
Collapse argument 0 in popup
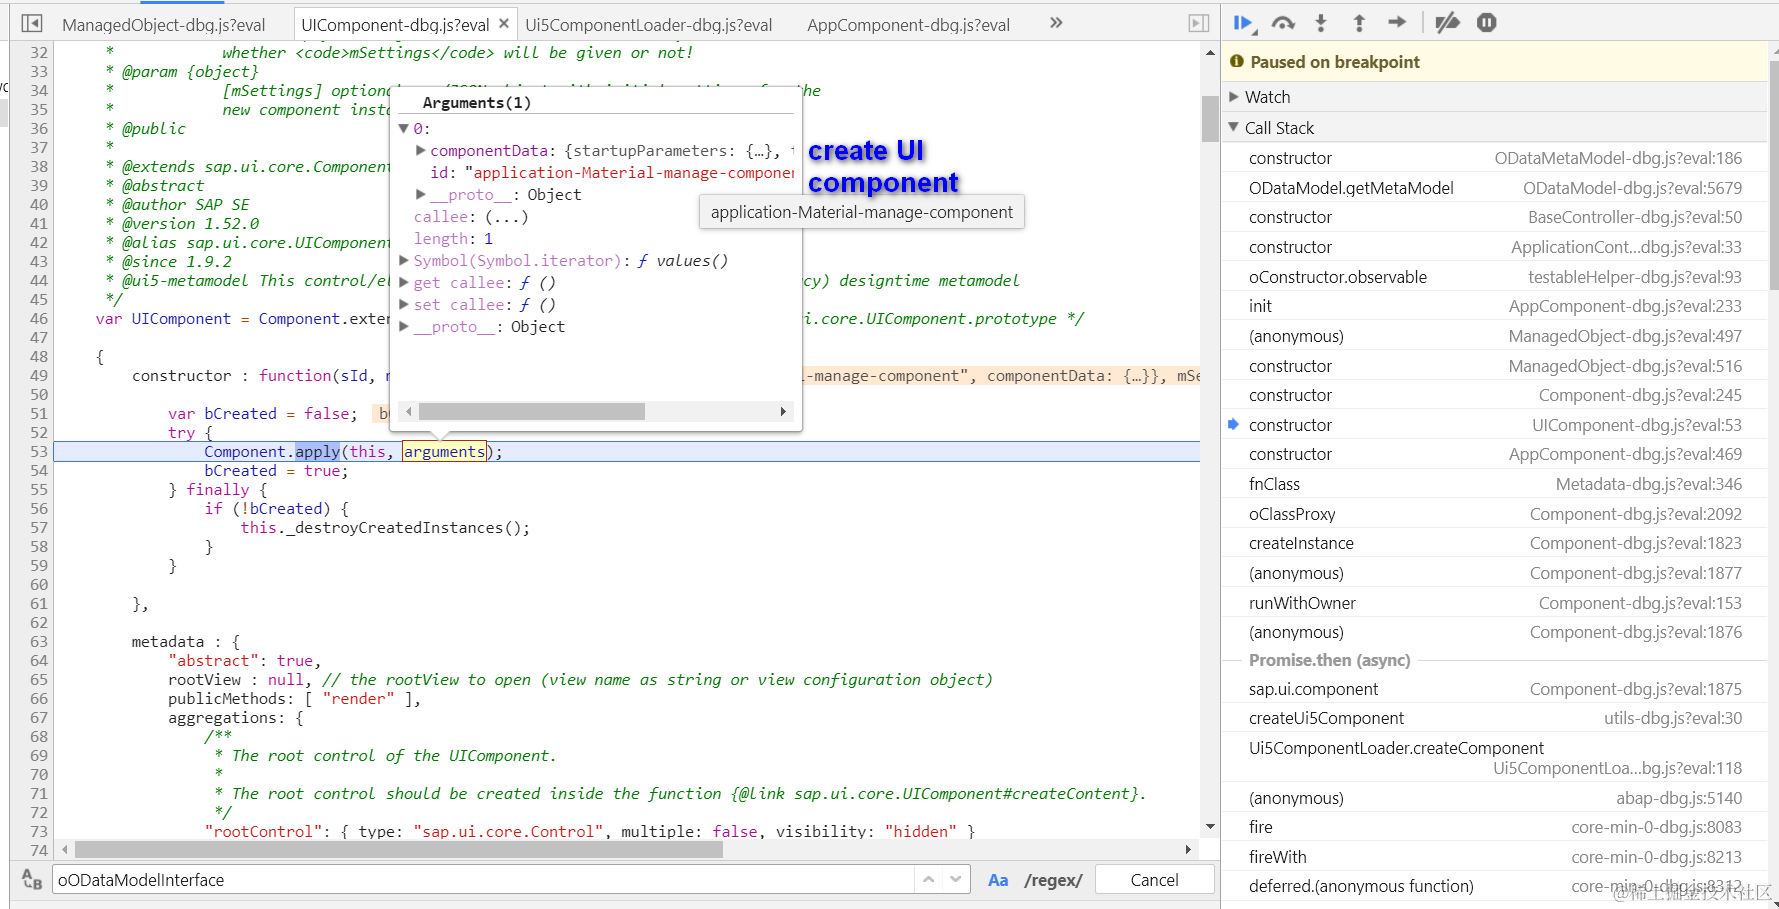[404, 129]
